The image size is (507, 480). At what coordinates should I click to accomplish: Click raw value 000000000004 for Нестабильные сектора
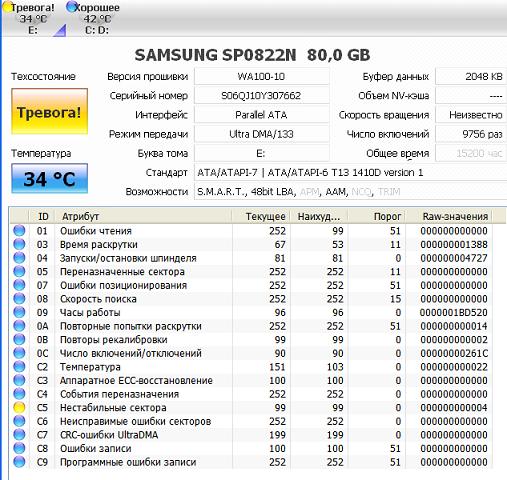pyautogui.click(x=454, y=408)
